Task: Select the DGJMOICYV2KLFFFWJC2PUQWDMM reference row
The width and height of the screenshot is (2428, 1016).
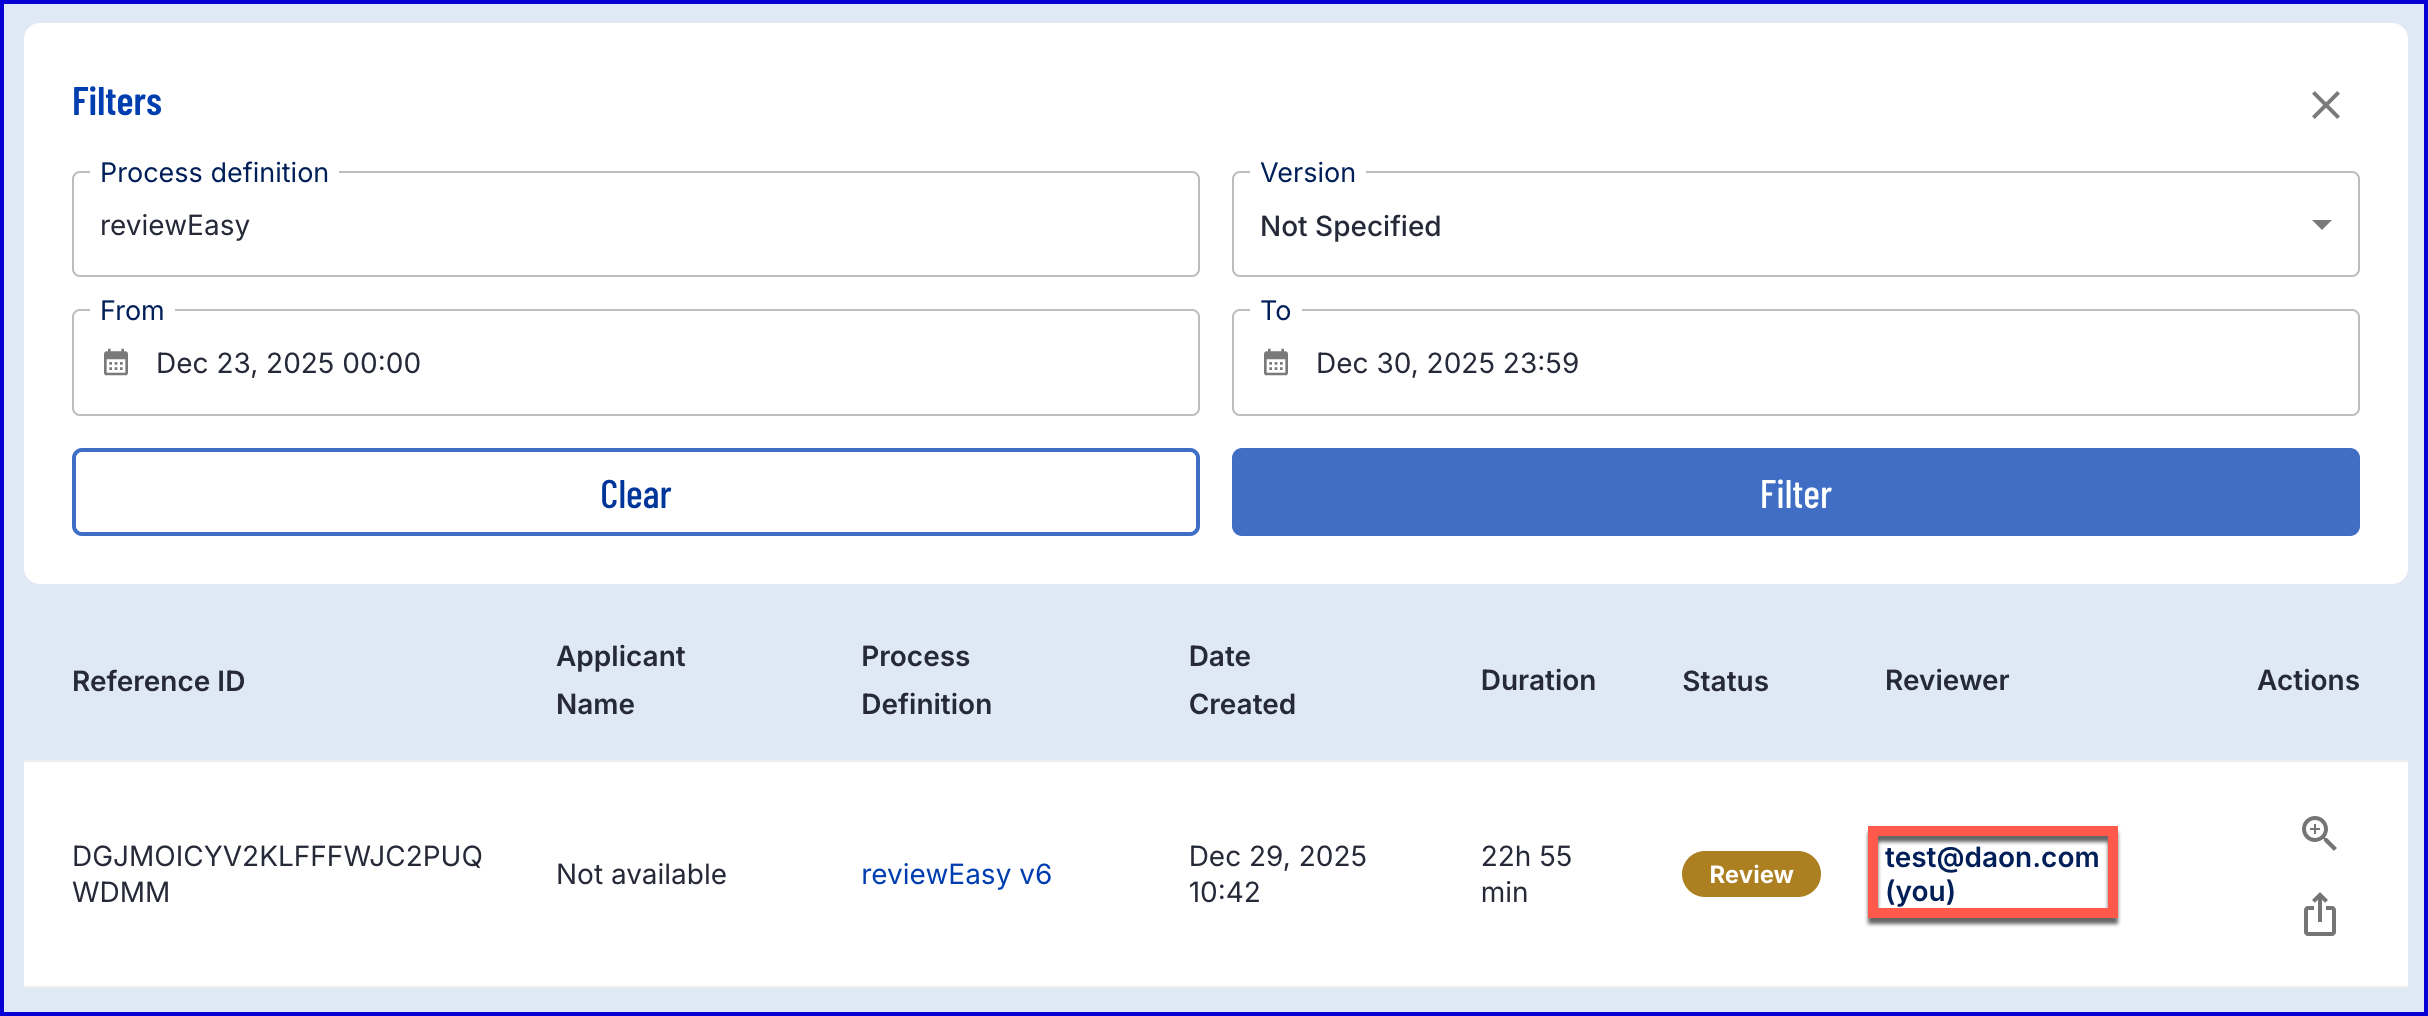Action: point(277,874)
